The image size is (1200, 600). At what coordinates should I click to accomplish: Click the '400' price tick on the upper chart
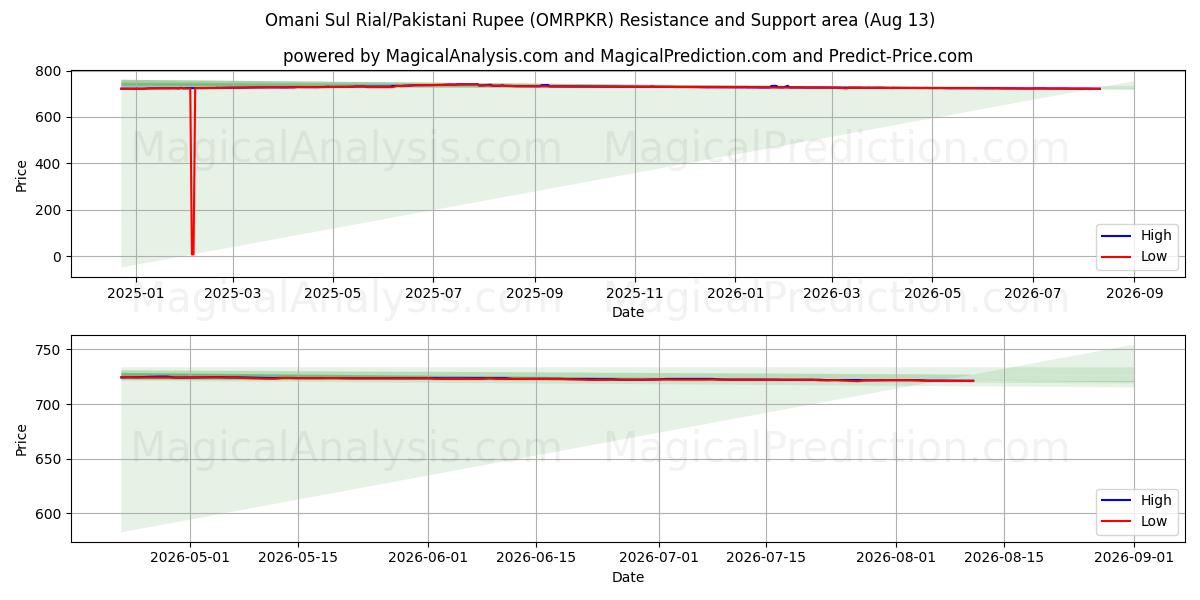[50, 164]
